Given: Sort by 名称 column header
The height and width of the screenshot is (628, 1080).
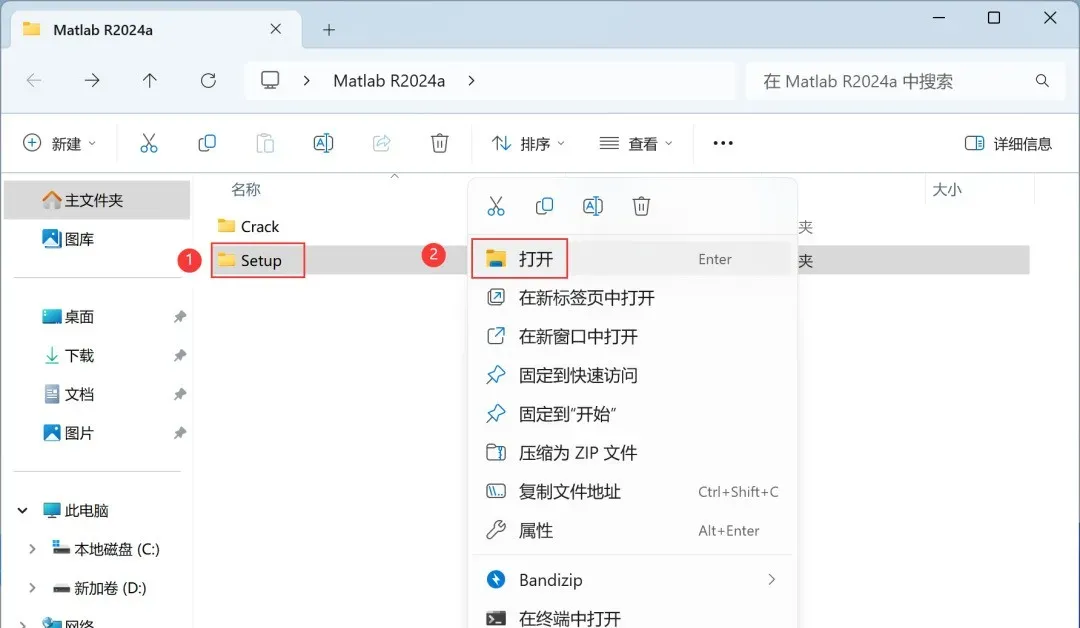Looking at the screenshot, I should (x=246, y=189).
